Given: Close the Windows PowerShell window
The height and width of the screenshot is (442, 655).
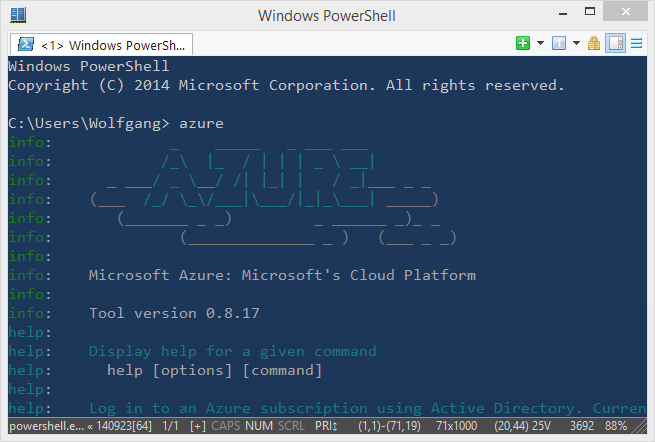Looking at the screenshot, I should click(x=625, y=12).
